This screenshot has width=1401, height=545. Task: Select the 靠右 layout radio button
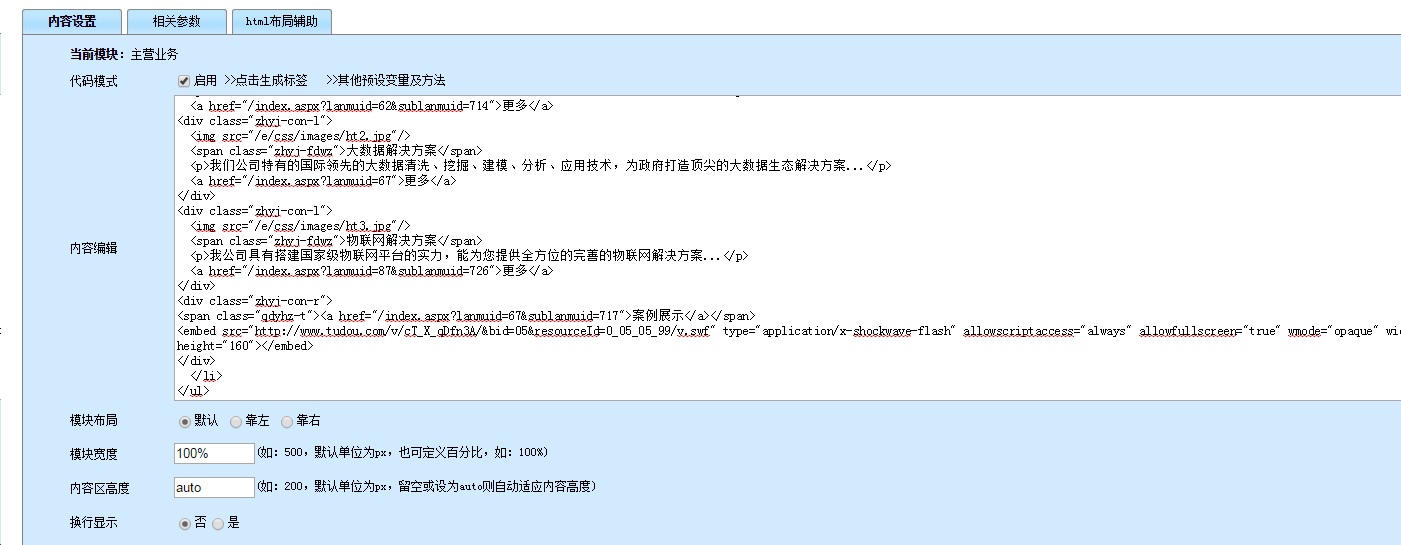(287, 422)
